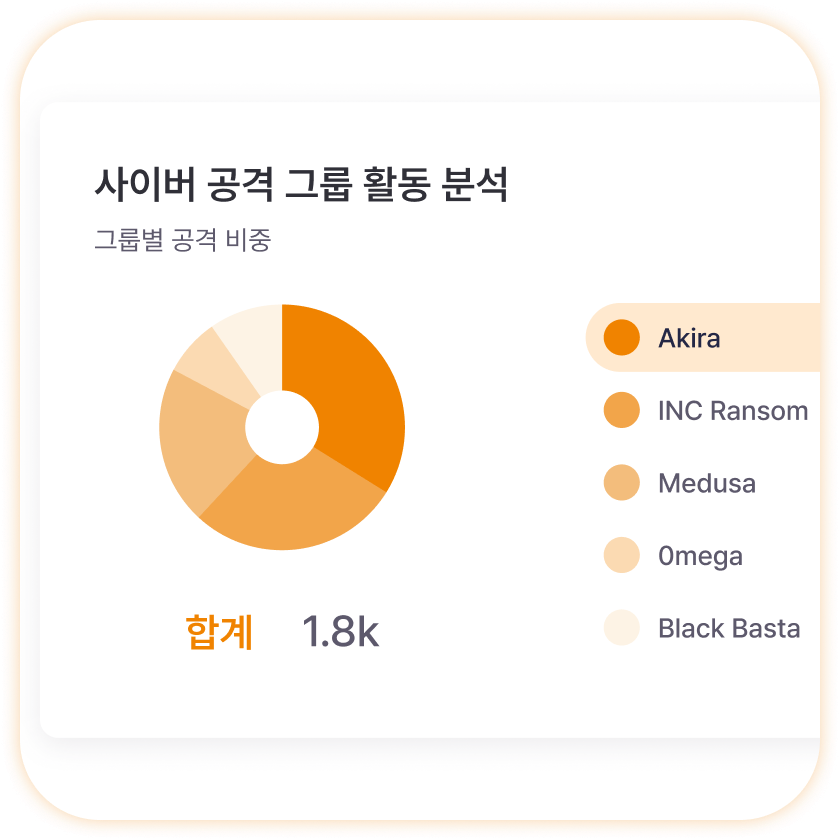Click the Medusa legend color circle

(622, 484)
